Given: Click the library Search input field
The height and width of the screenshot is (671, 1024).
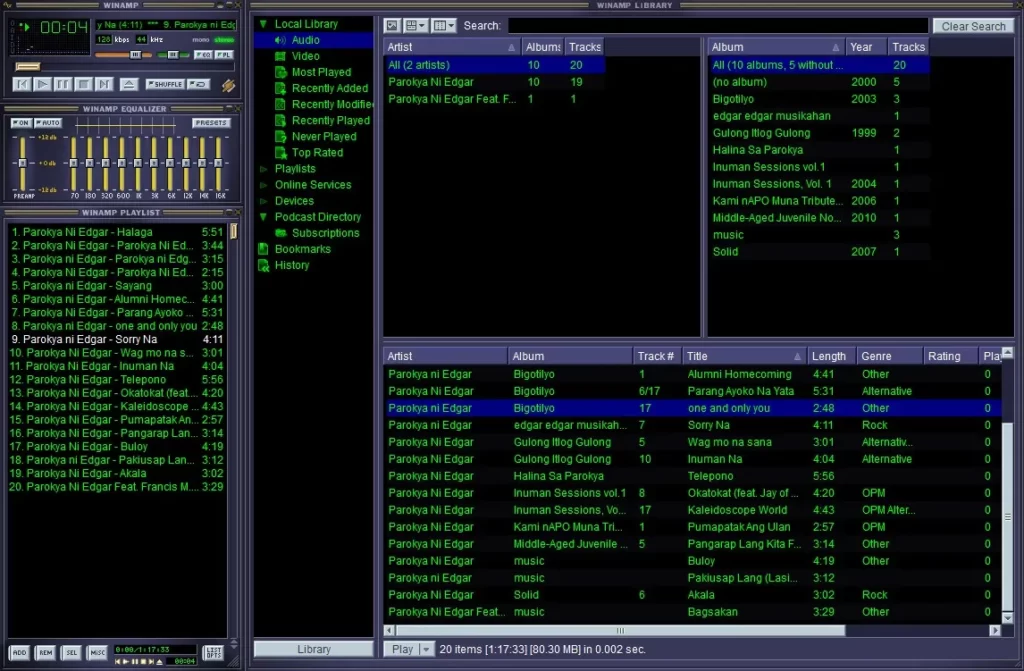Looking at the screenshot, I should point(718,25).
